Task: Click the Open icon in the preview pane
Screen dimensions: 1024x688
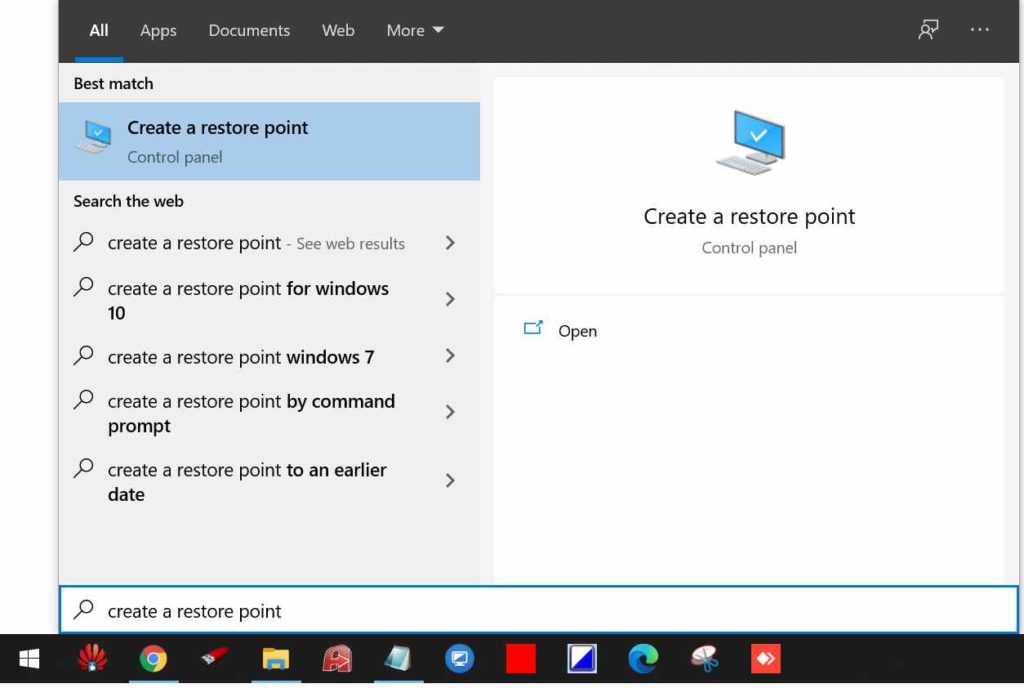Action: 533,328
